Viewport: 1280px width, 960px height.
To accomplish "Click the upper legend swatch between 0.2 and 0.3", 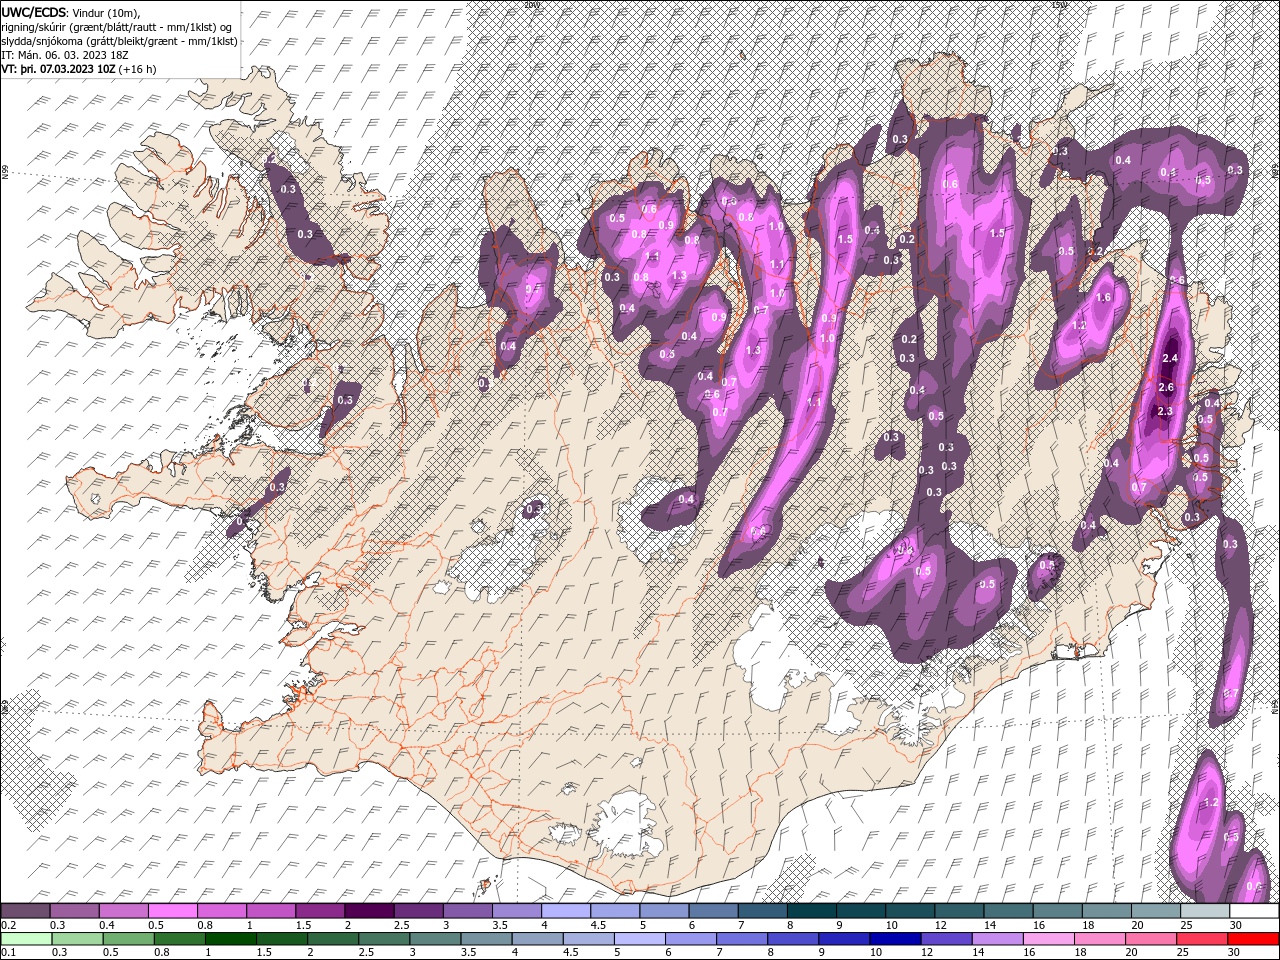I will 25,911.
